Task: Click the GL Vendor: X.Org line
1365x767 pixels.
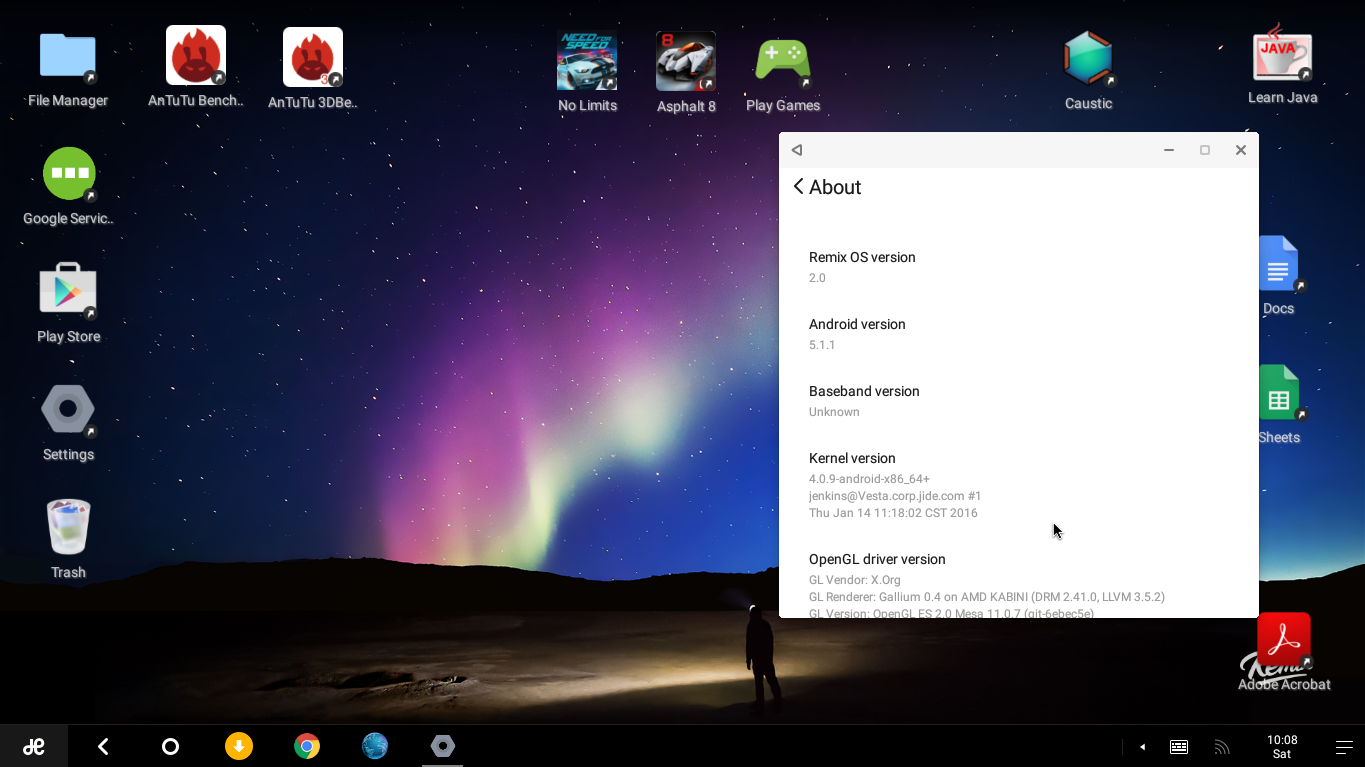Action: pos(855,580)
